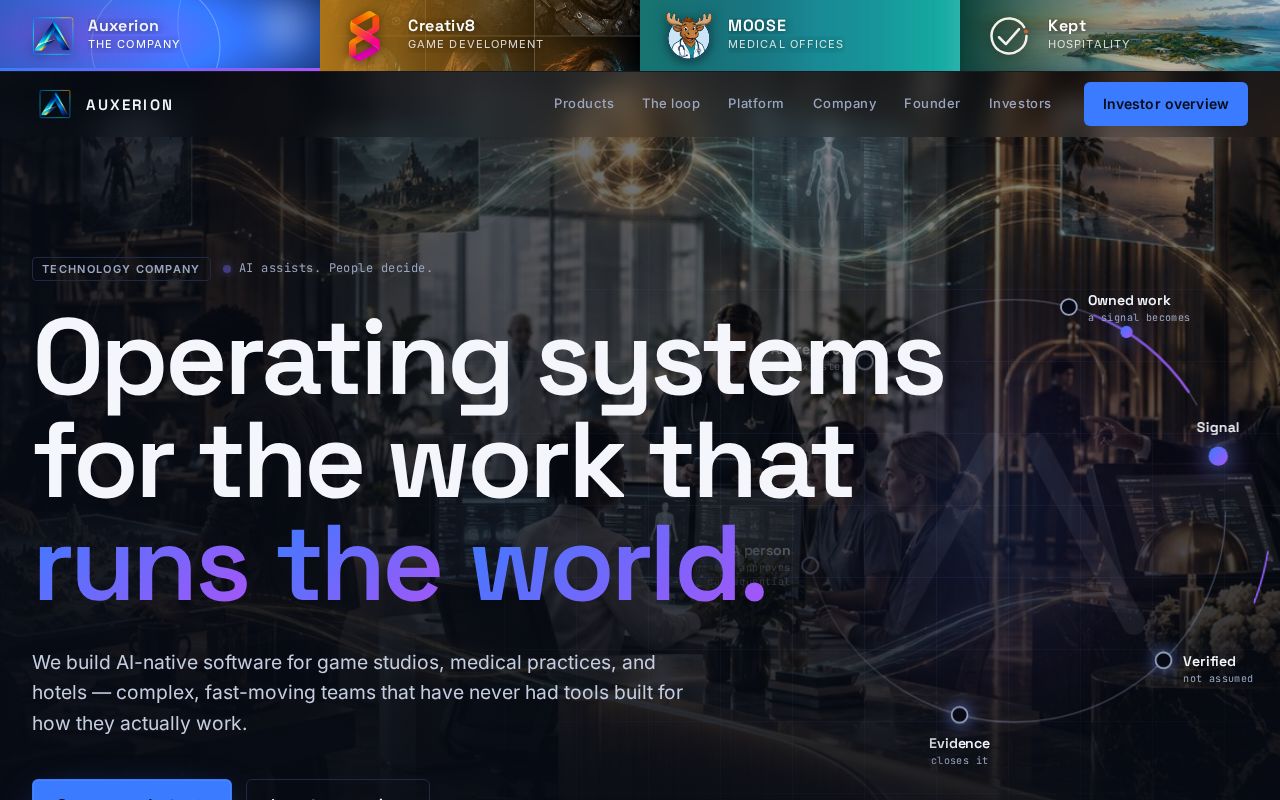Click the 'Evidence' label
This screenshot has height=800, width=1280.
tap(959, 743)
